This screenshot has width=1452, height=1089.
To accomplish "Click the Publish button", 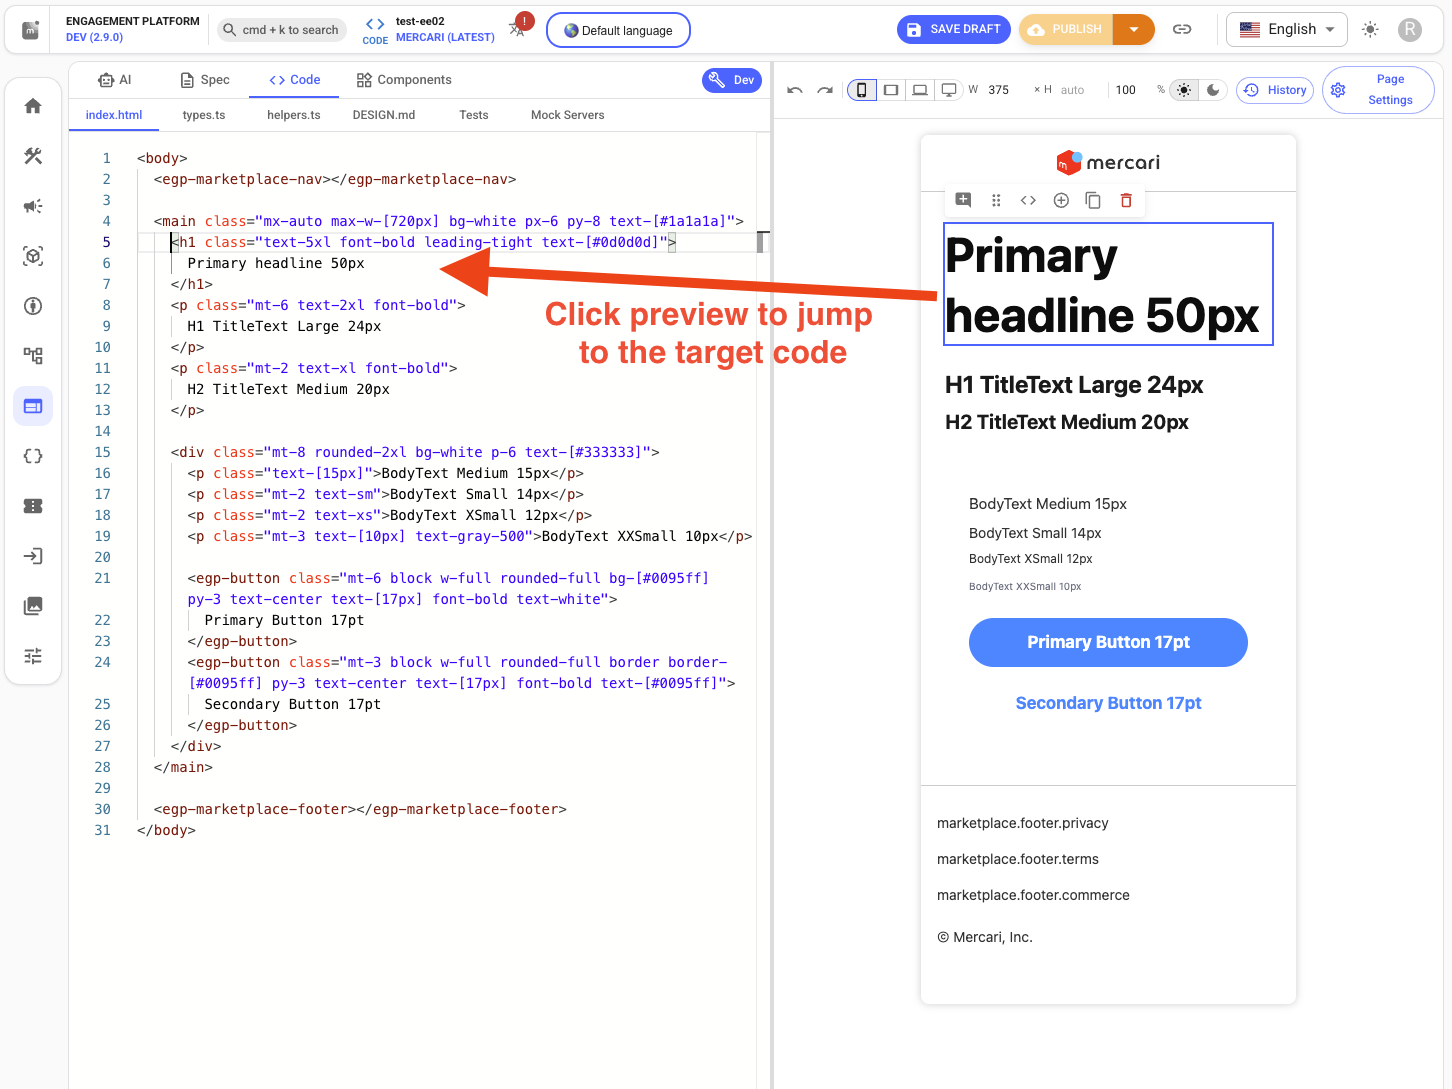I will 1065,29.
